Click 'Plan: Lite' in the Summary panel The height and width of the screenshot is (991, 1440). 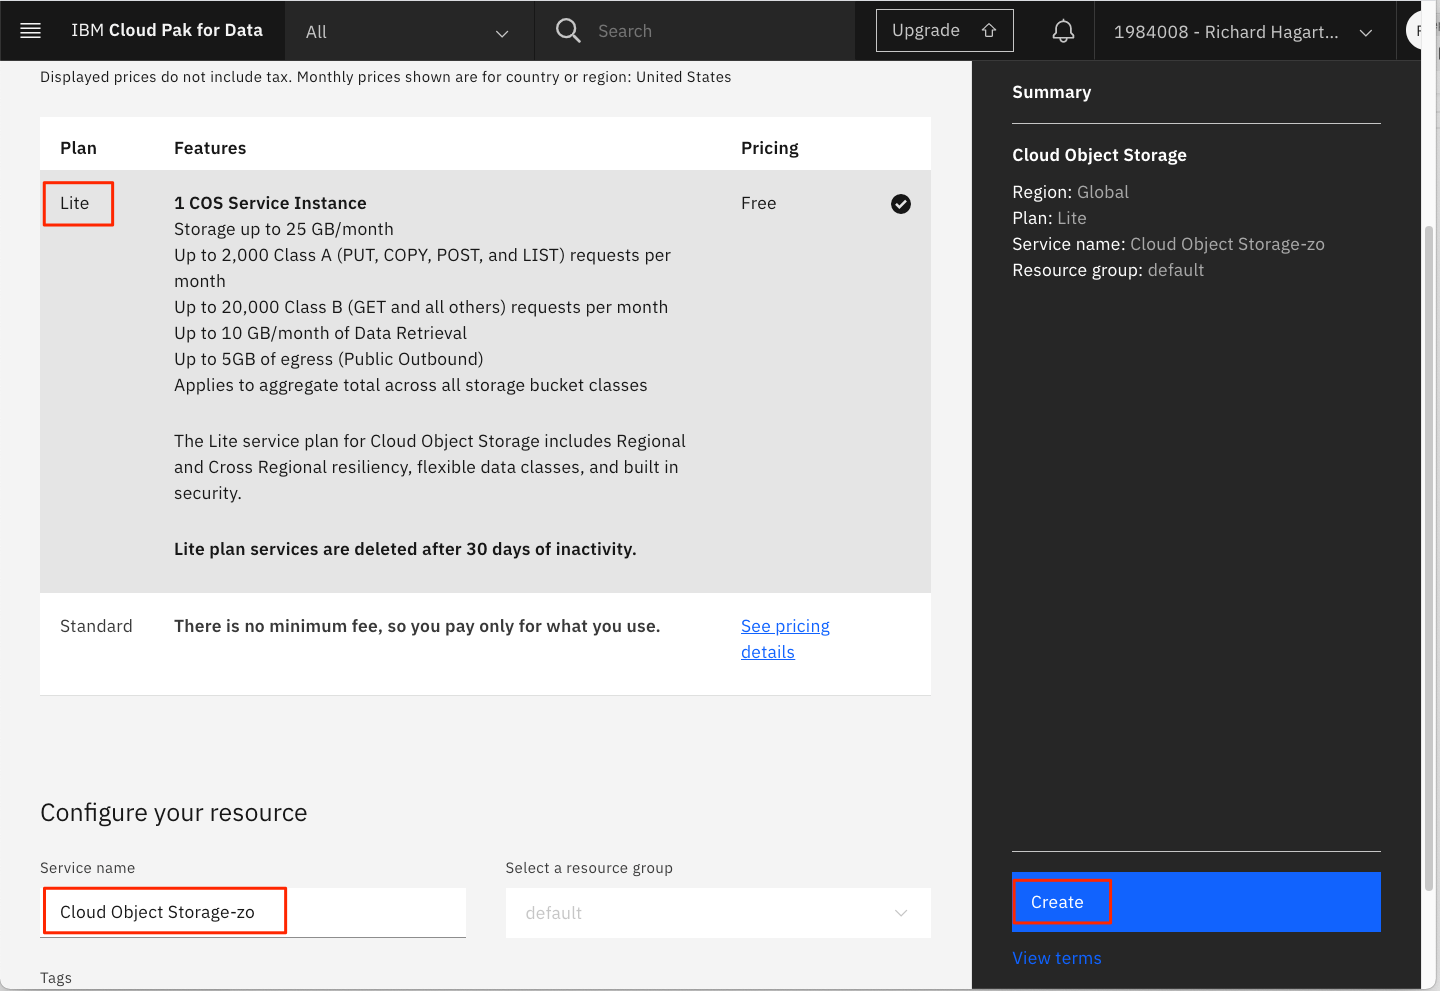click(x=1049, y=218)
